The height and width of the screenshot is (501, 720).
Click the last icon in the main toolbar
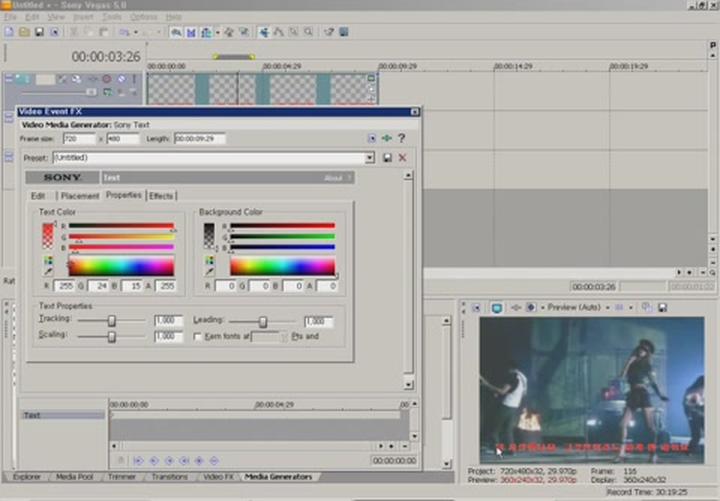point(344,32)
